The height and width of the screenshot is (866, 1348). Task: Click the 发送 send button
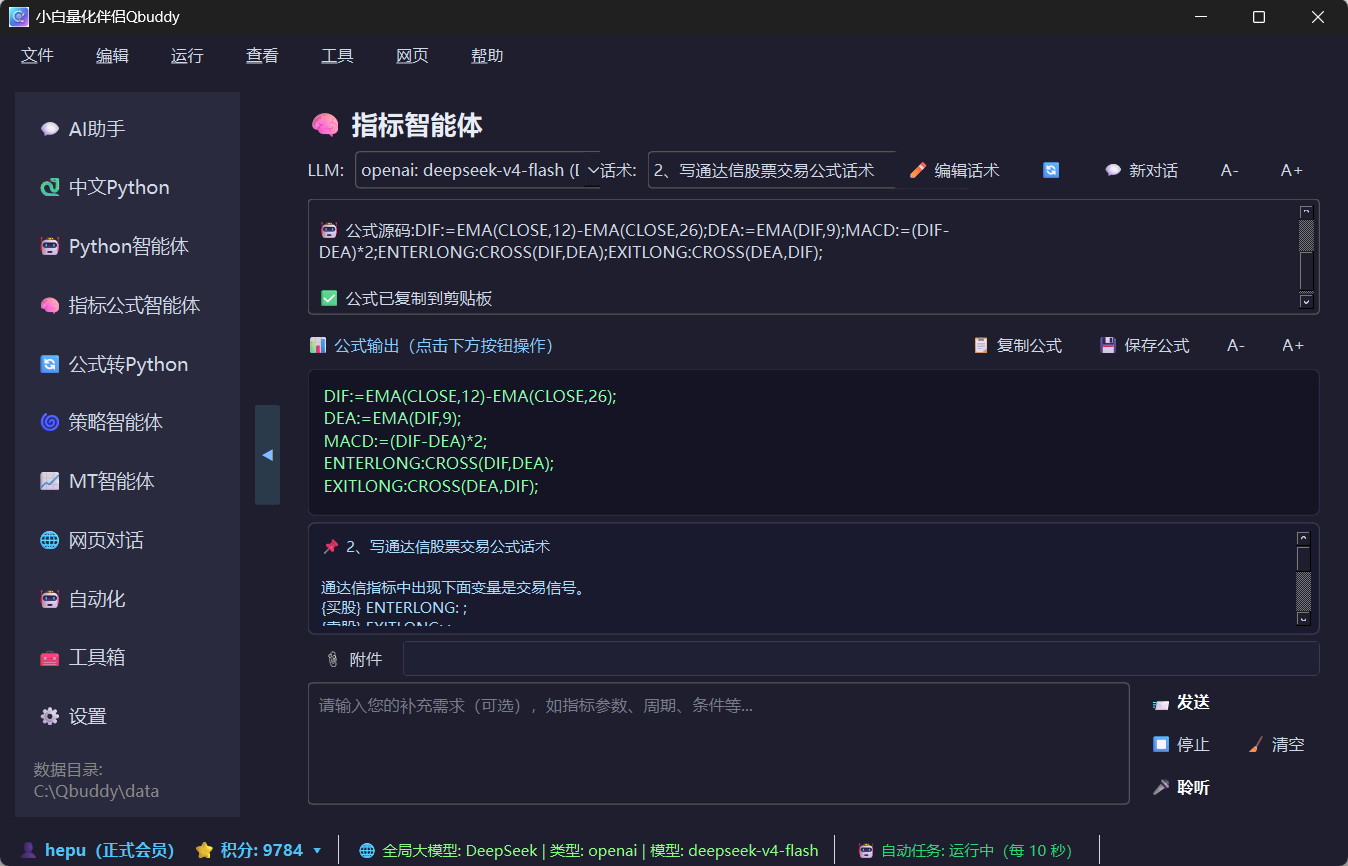pyautogui.click(x=1181, y=703)
